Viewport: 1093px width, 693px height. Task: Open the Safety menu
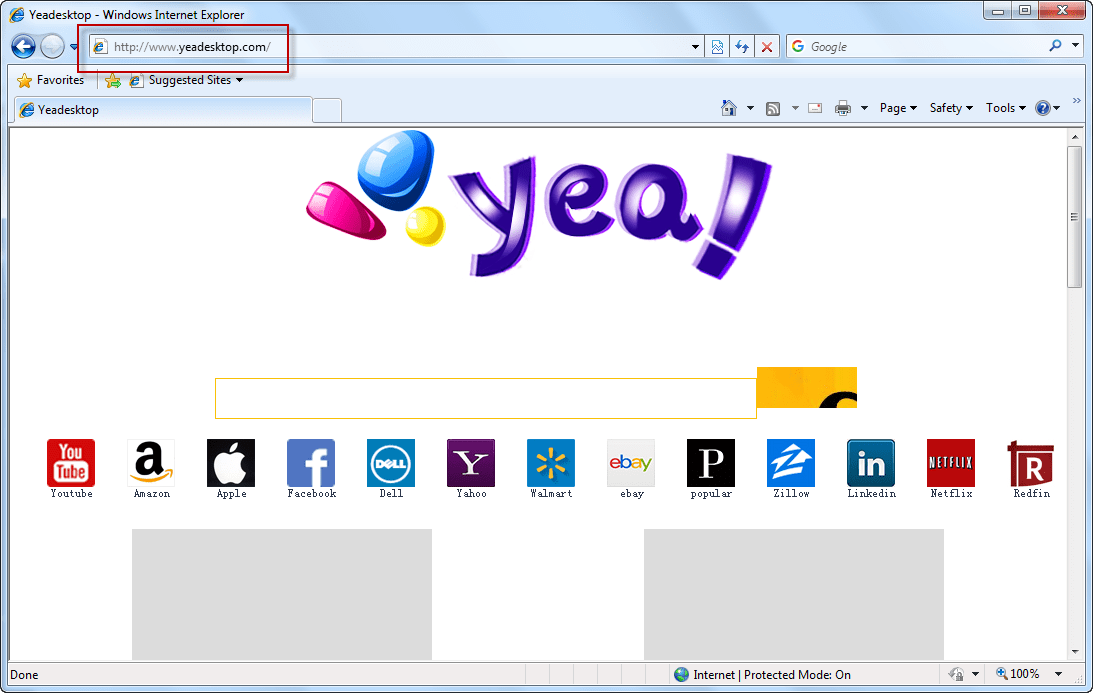click(x=951, y=108)
